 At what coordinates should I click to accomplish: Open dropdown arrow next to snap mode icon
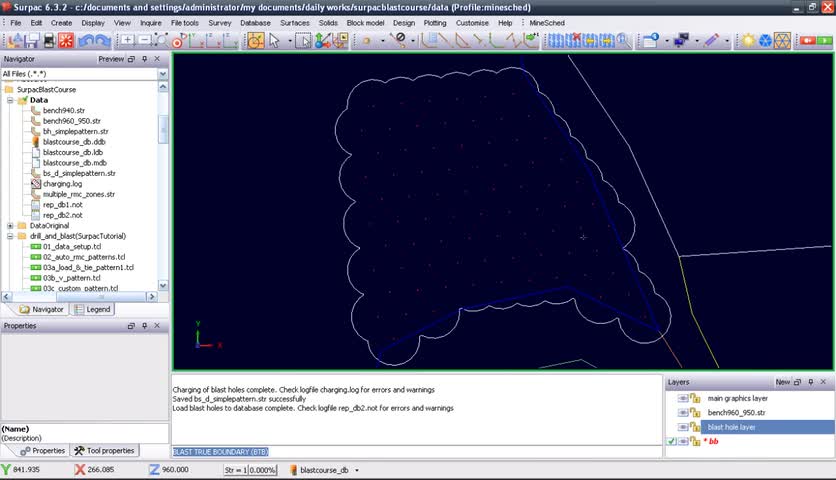pyautogui.click(x=383, y=41)
